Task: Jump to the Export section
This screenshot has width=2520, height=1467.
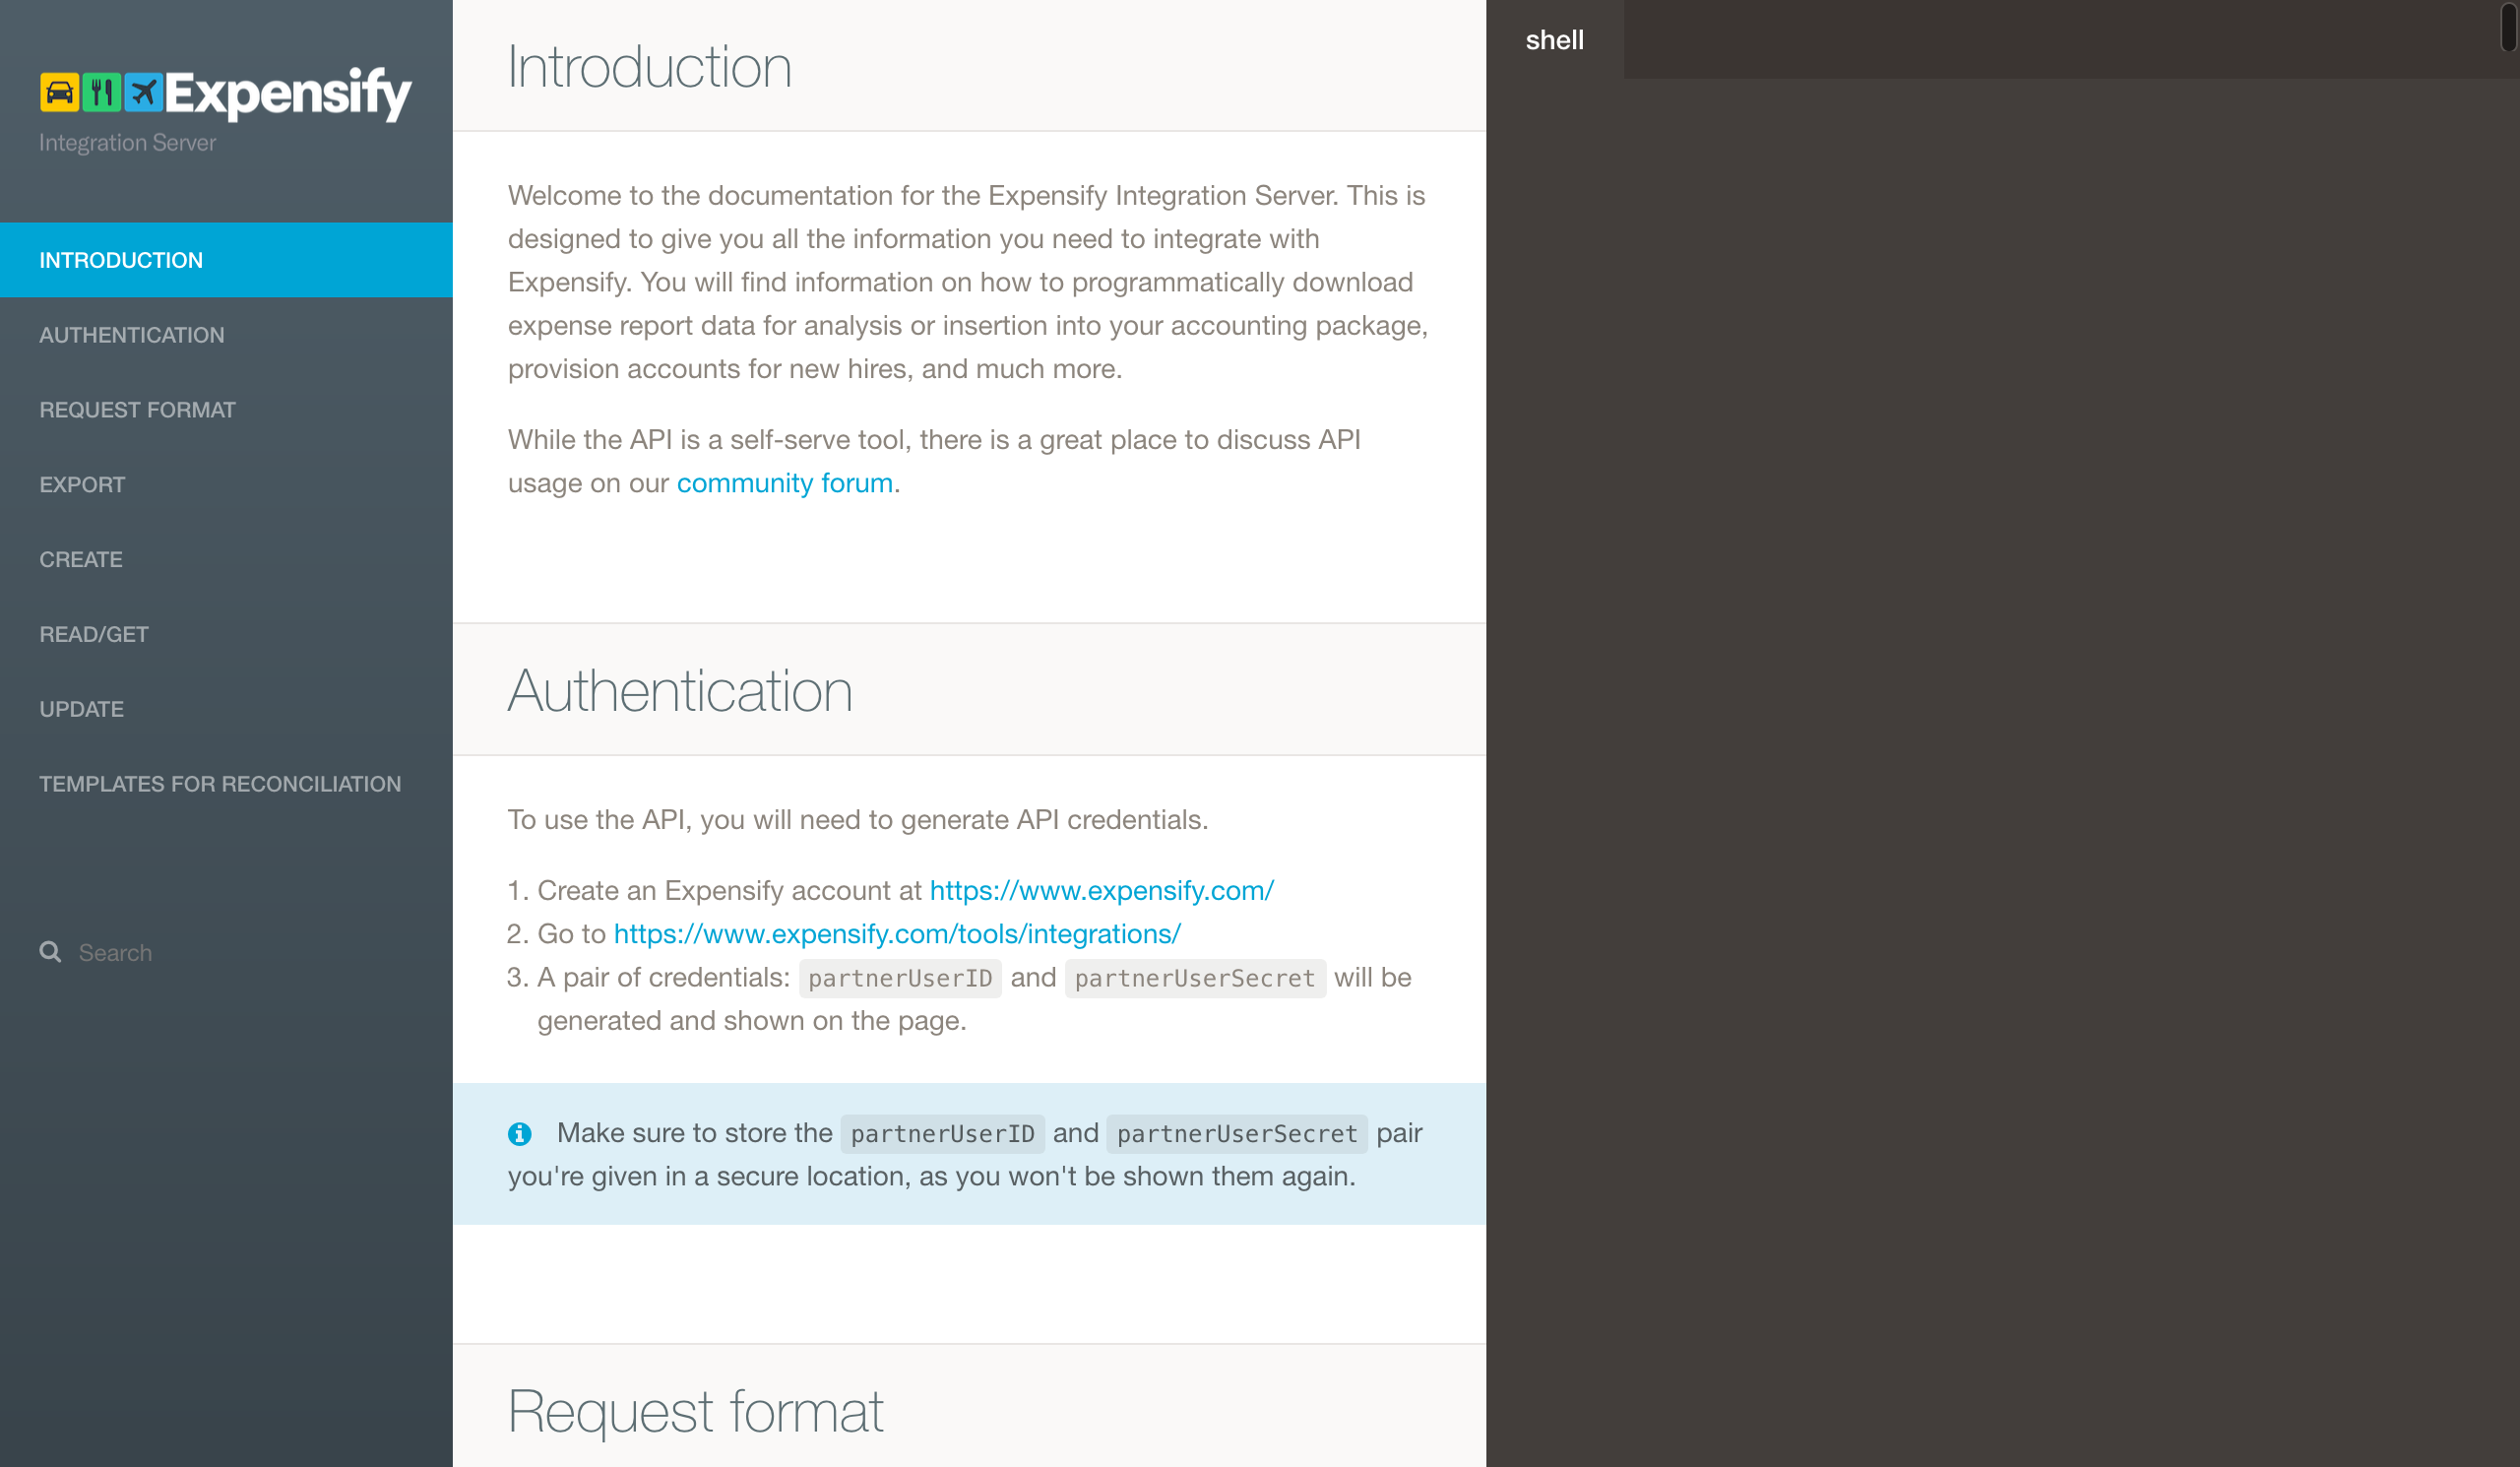Action: coord(226,485)
